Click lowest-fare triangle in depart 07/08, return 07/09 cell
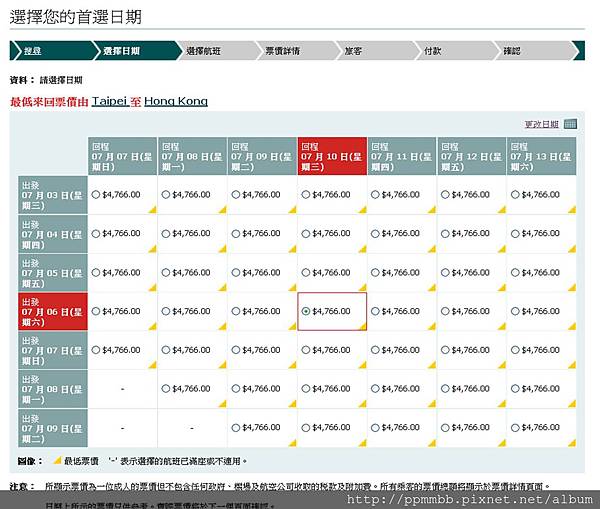 pyautogui.click(x=293, y=404)
